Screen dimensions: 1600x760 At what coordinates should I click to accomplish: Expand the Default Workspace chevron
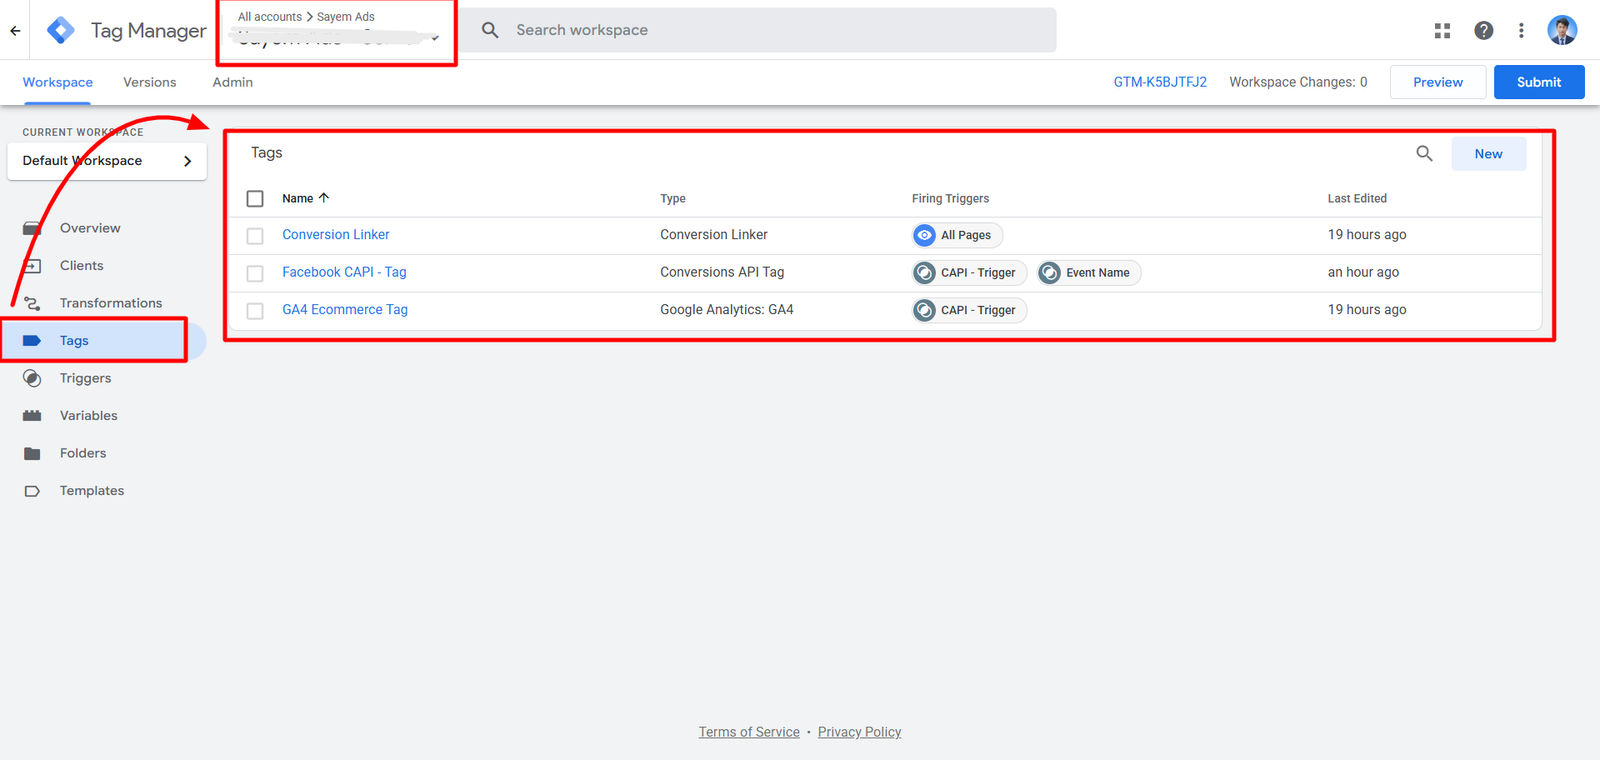pyautogui.click(x=187, y=161)
